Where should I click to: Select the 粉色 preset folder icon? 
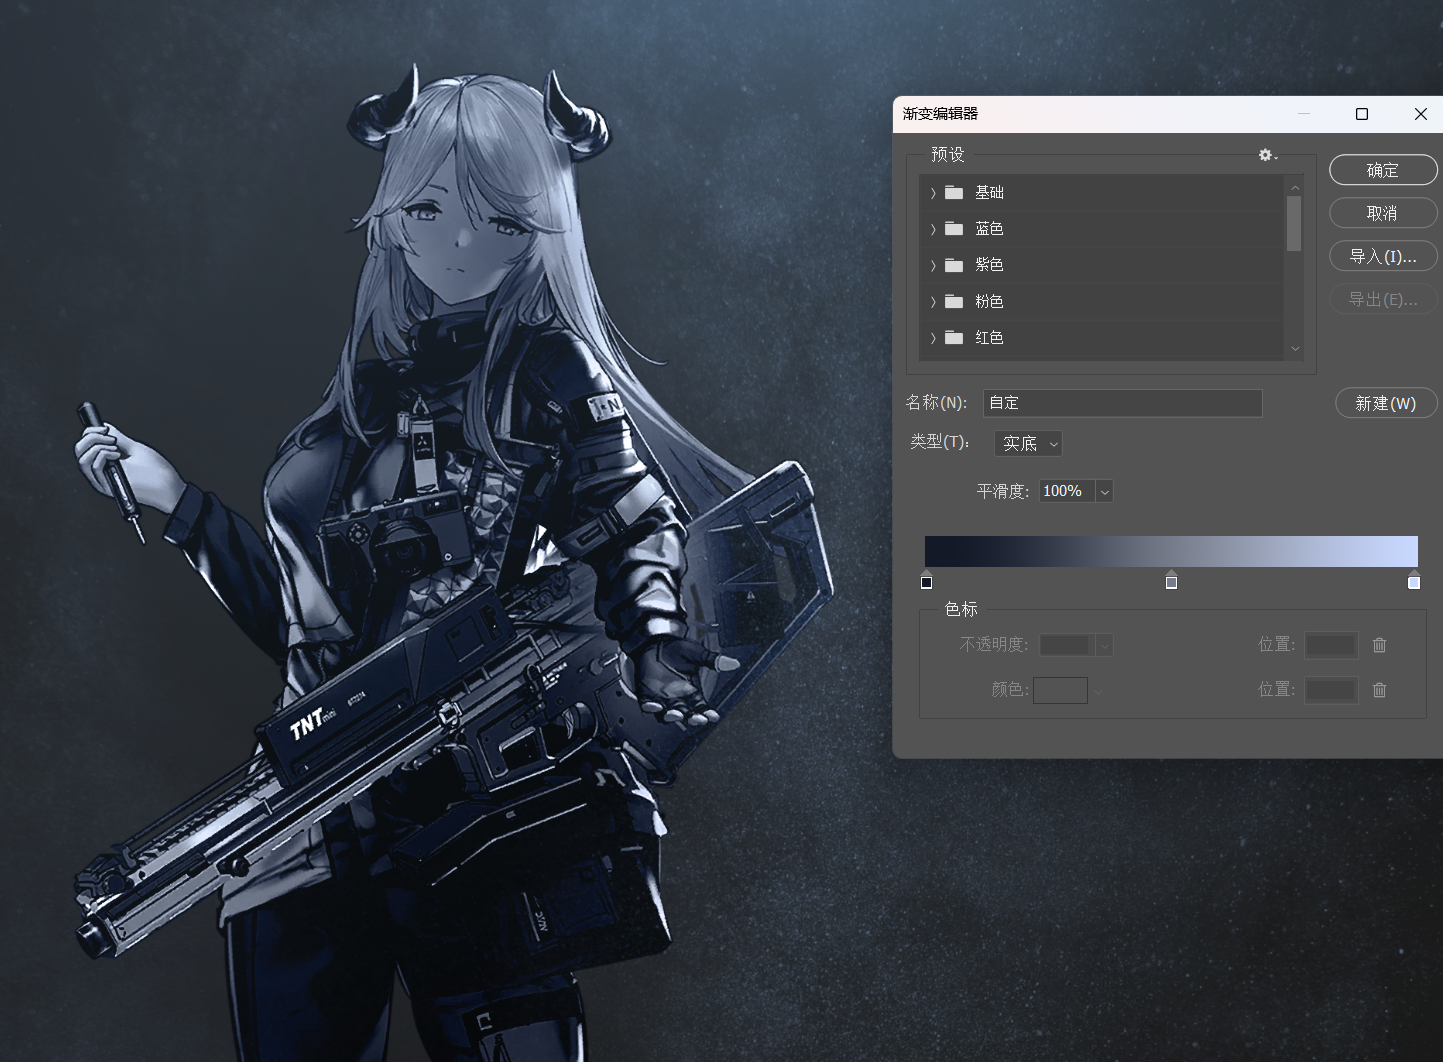coord(954,301)
